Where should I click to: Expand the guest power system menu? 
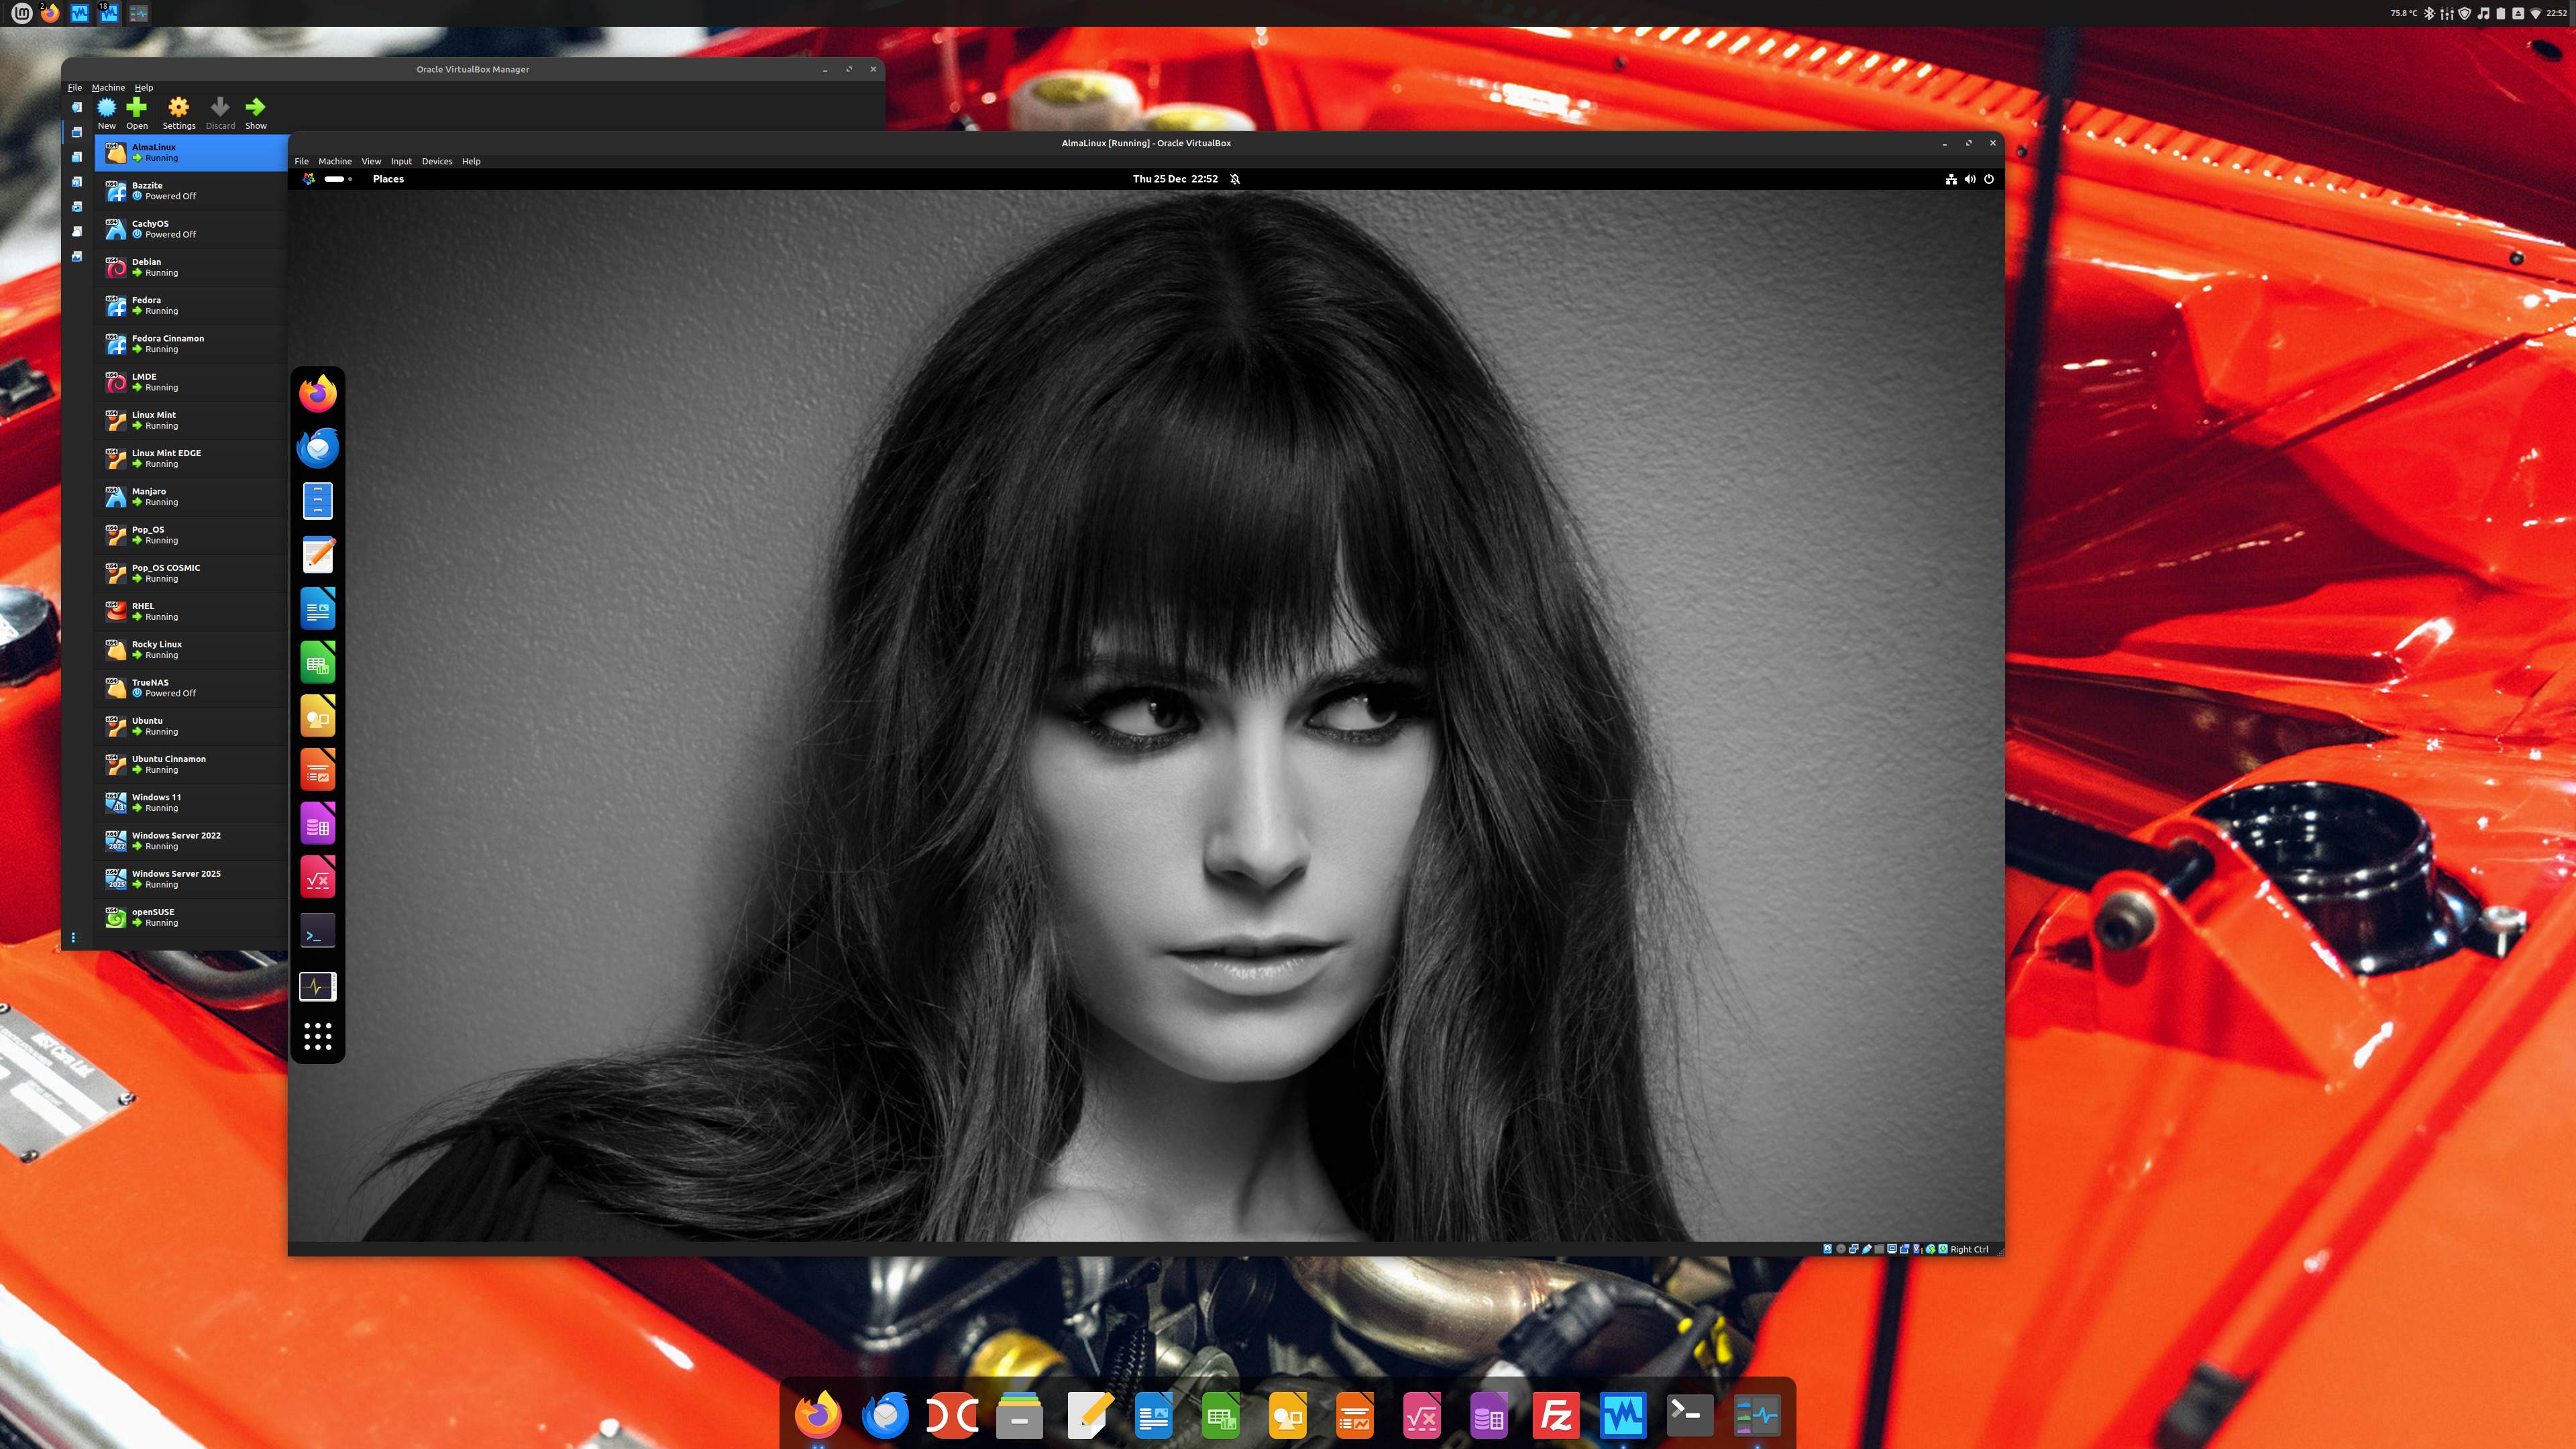coord(1988,179)
